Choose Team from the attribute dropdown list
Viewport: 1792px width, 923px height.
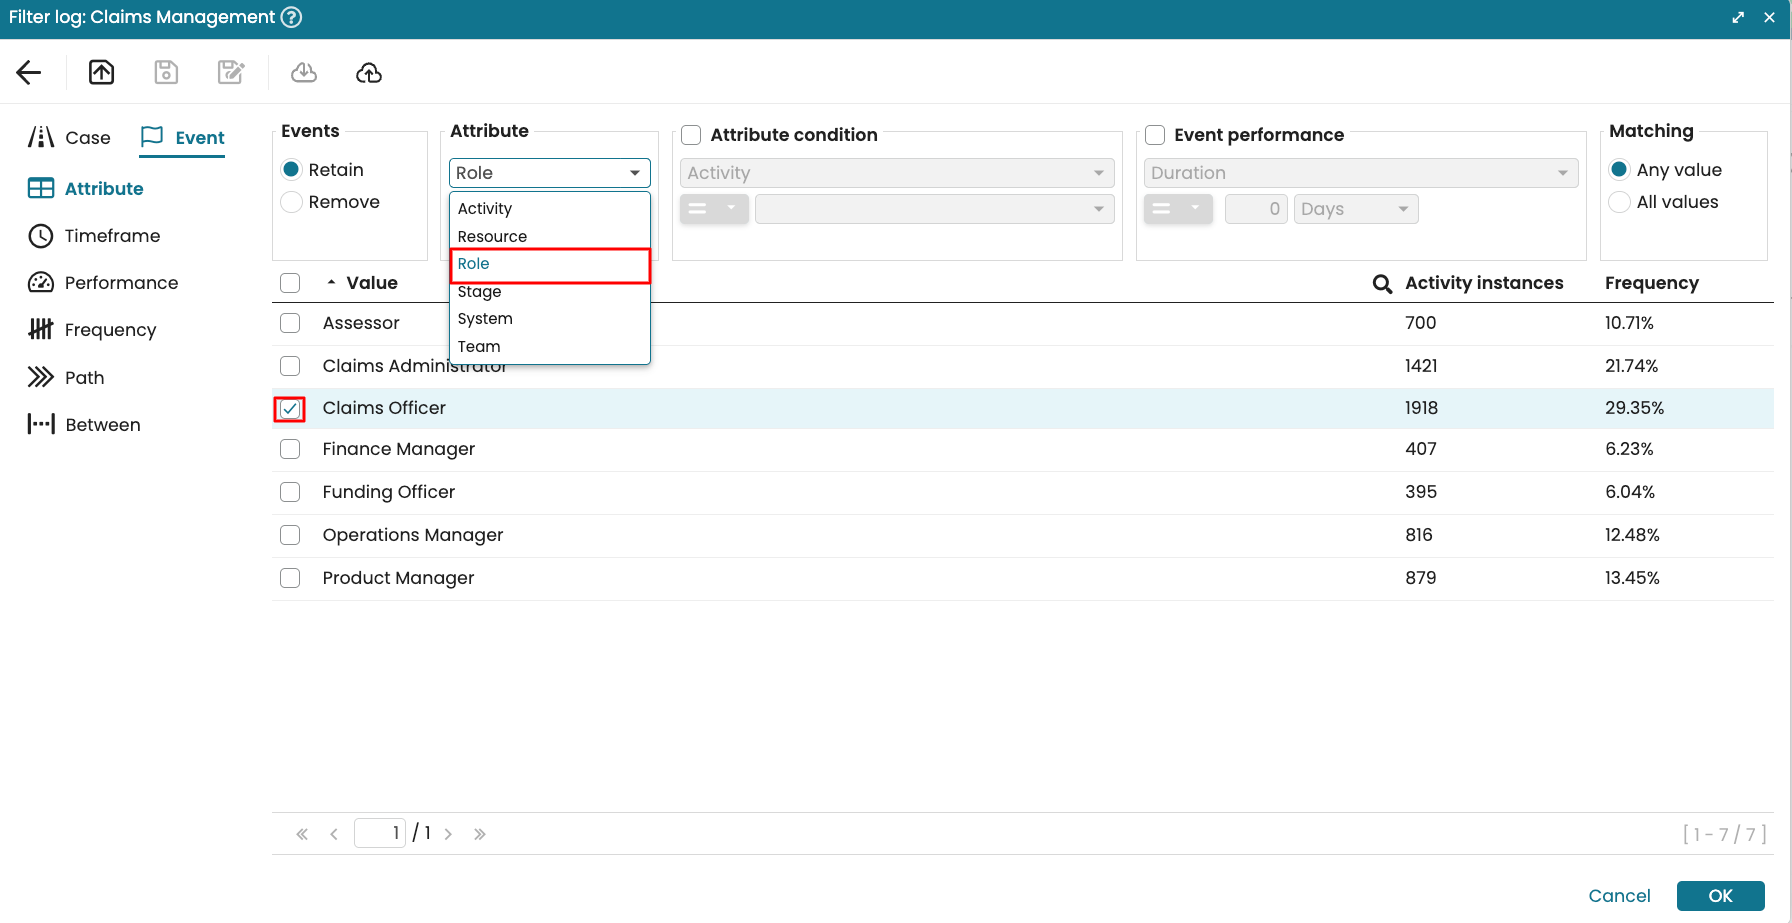pos(478,347)
